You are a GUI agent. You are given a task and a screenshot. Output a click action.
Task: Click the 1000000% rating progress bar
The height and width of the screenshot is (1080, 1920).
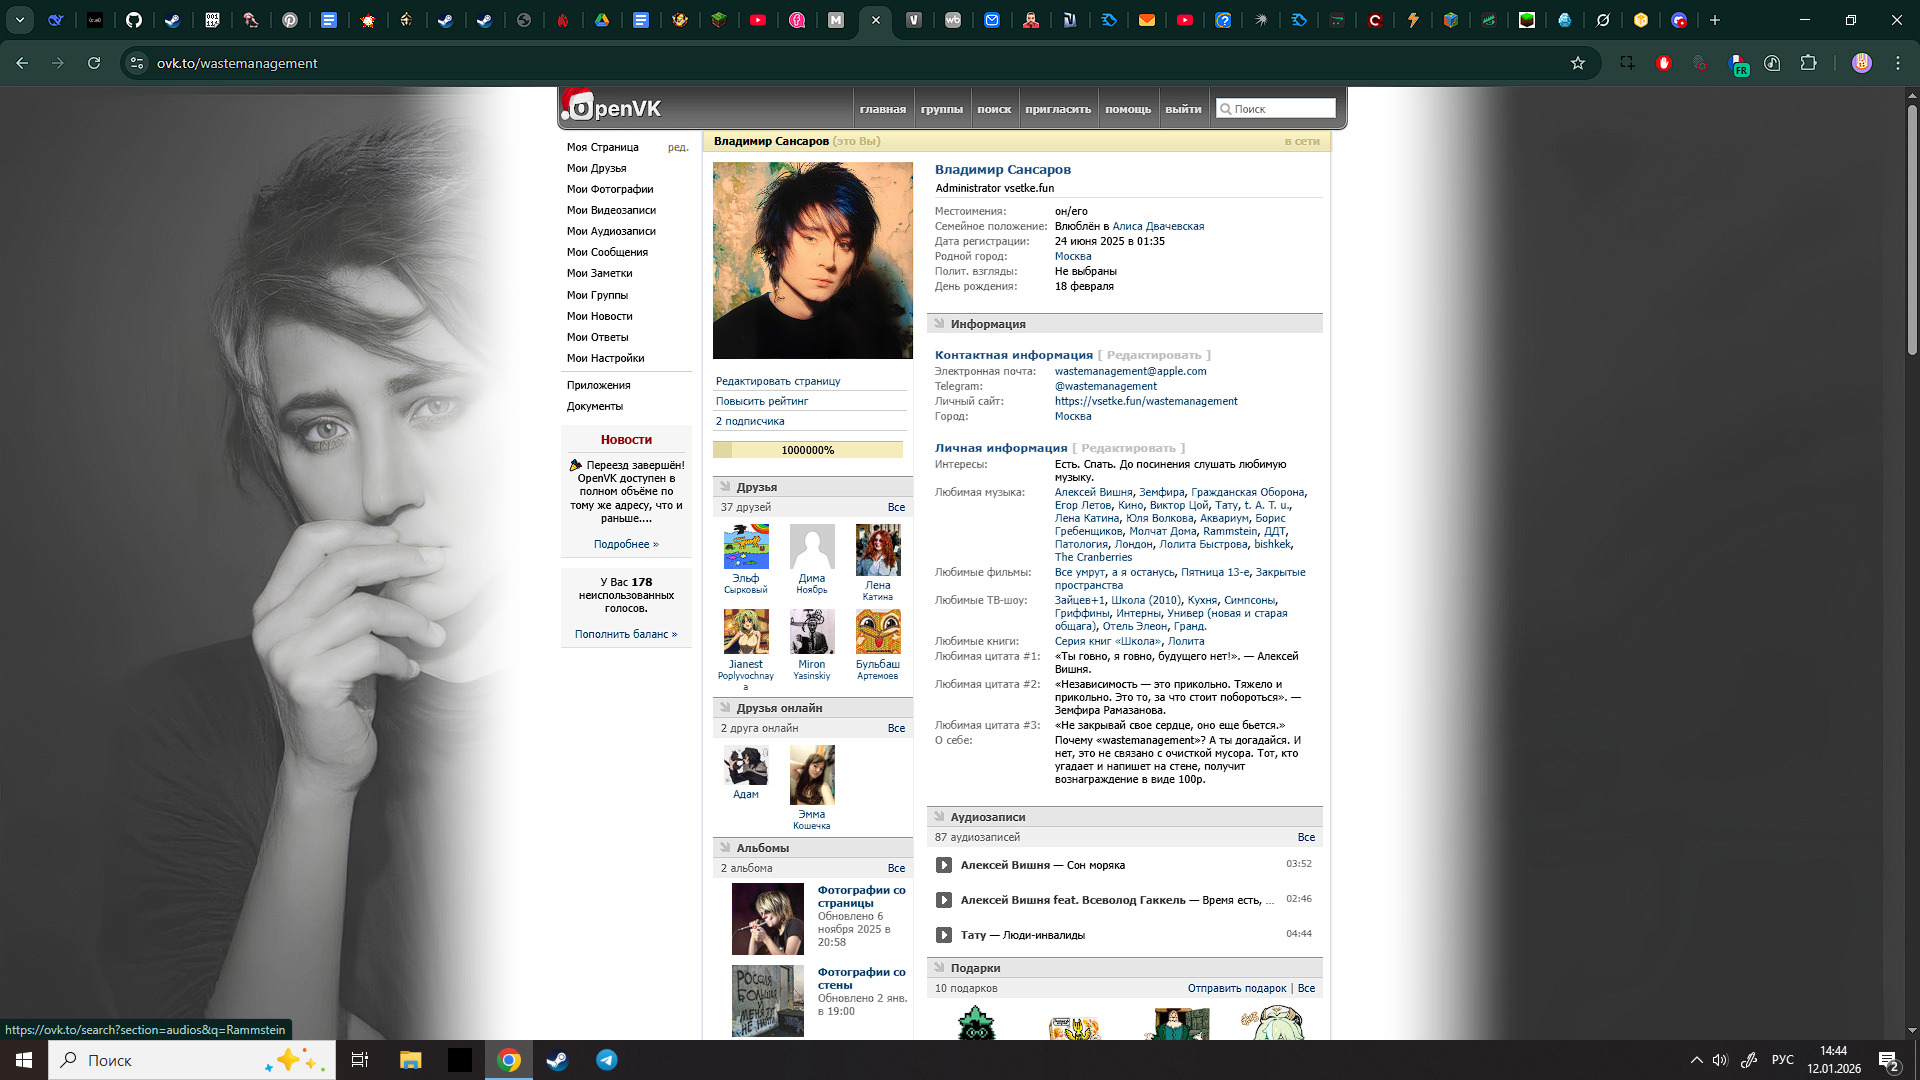click(x=807, y=450)
